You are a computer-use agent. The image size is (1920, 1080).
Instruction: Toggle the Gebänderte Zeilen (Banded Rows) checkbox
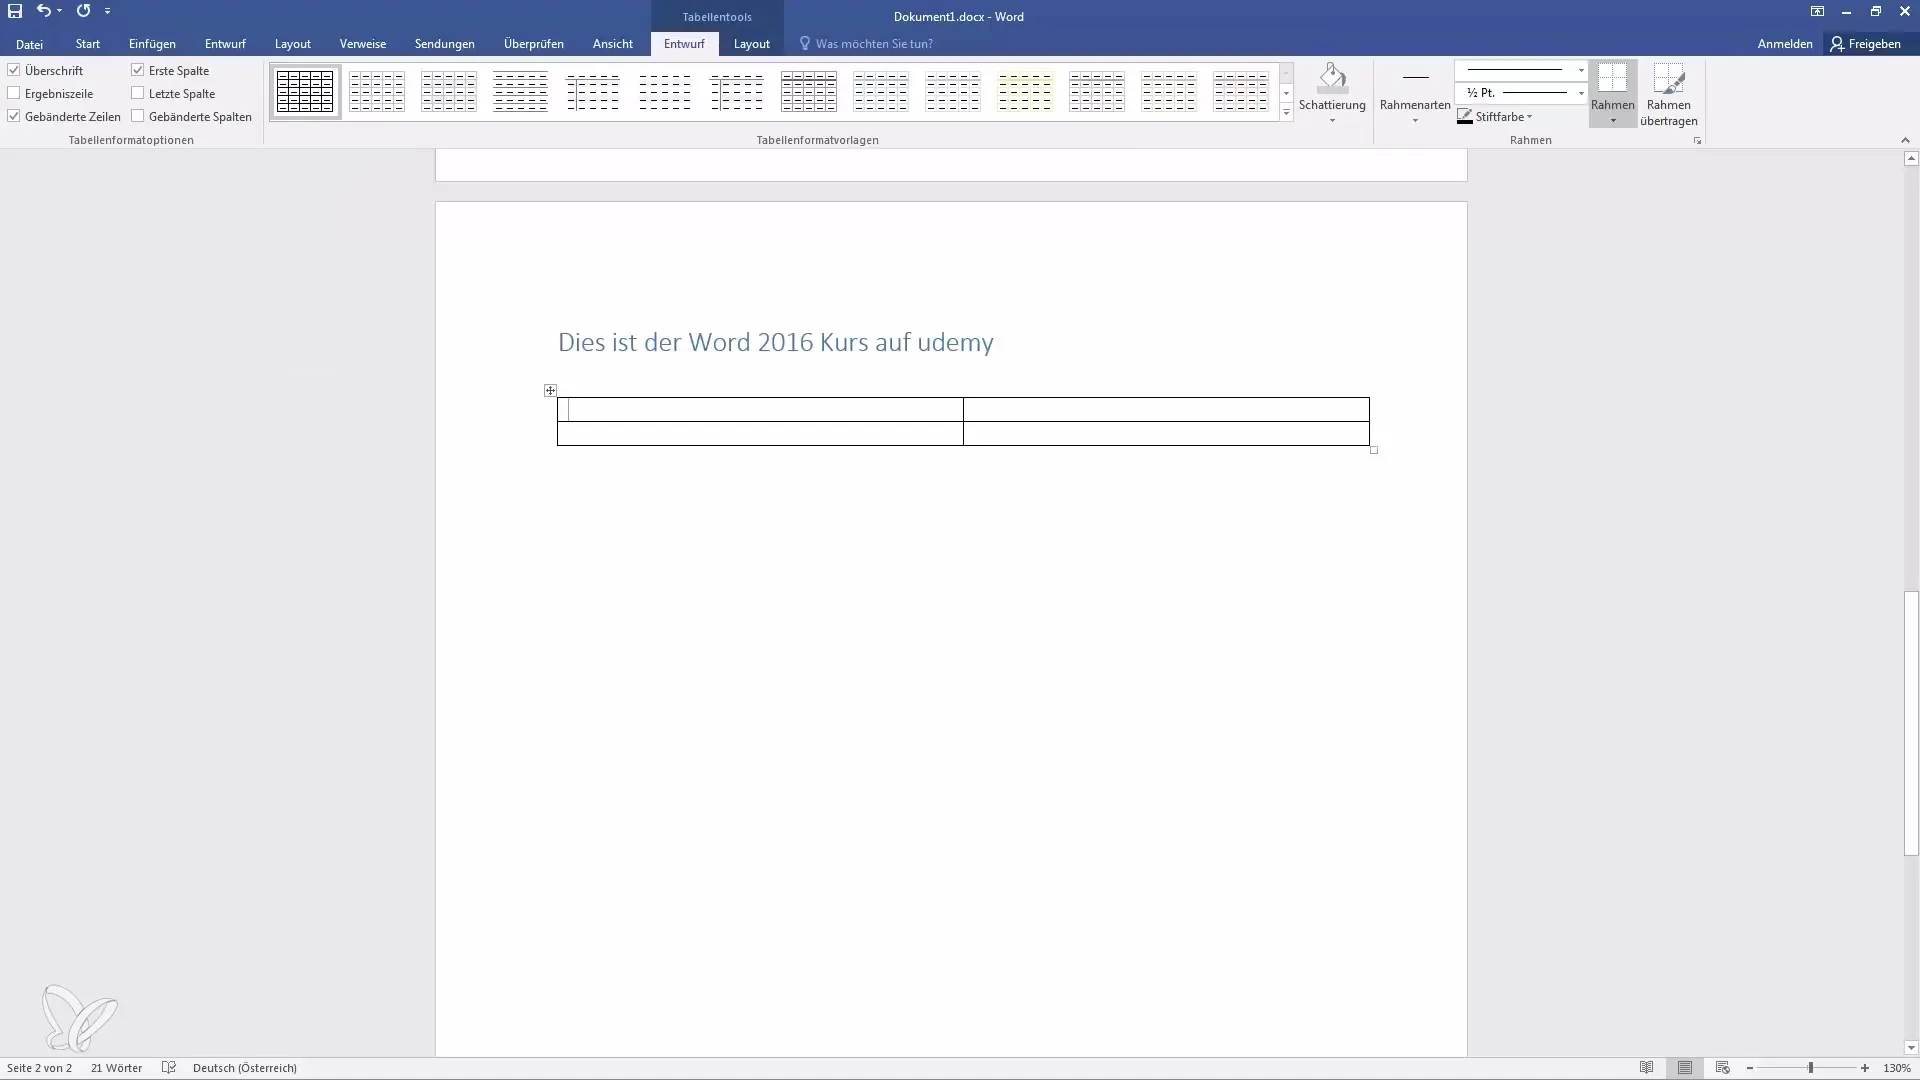point(13,116)
